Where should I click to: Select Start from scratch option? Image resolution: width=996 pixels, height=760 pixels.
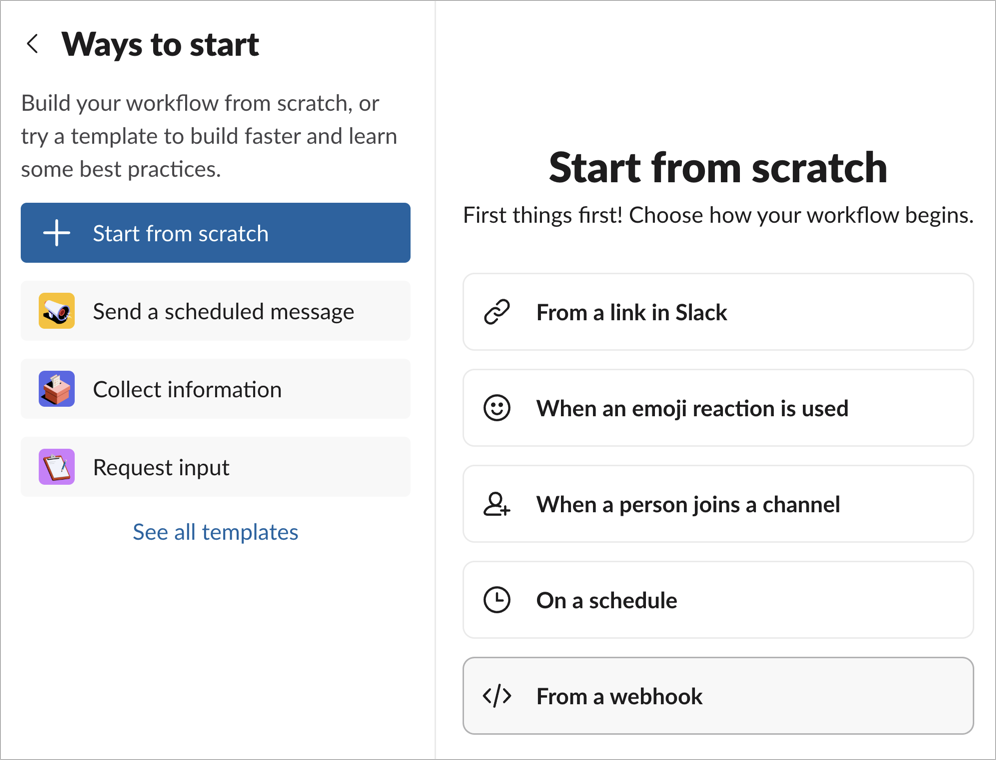(x=215, y=233)
